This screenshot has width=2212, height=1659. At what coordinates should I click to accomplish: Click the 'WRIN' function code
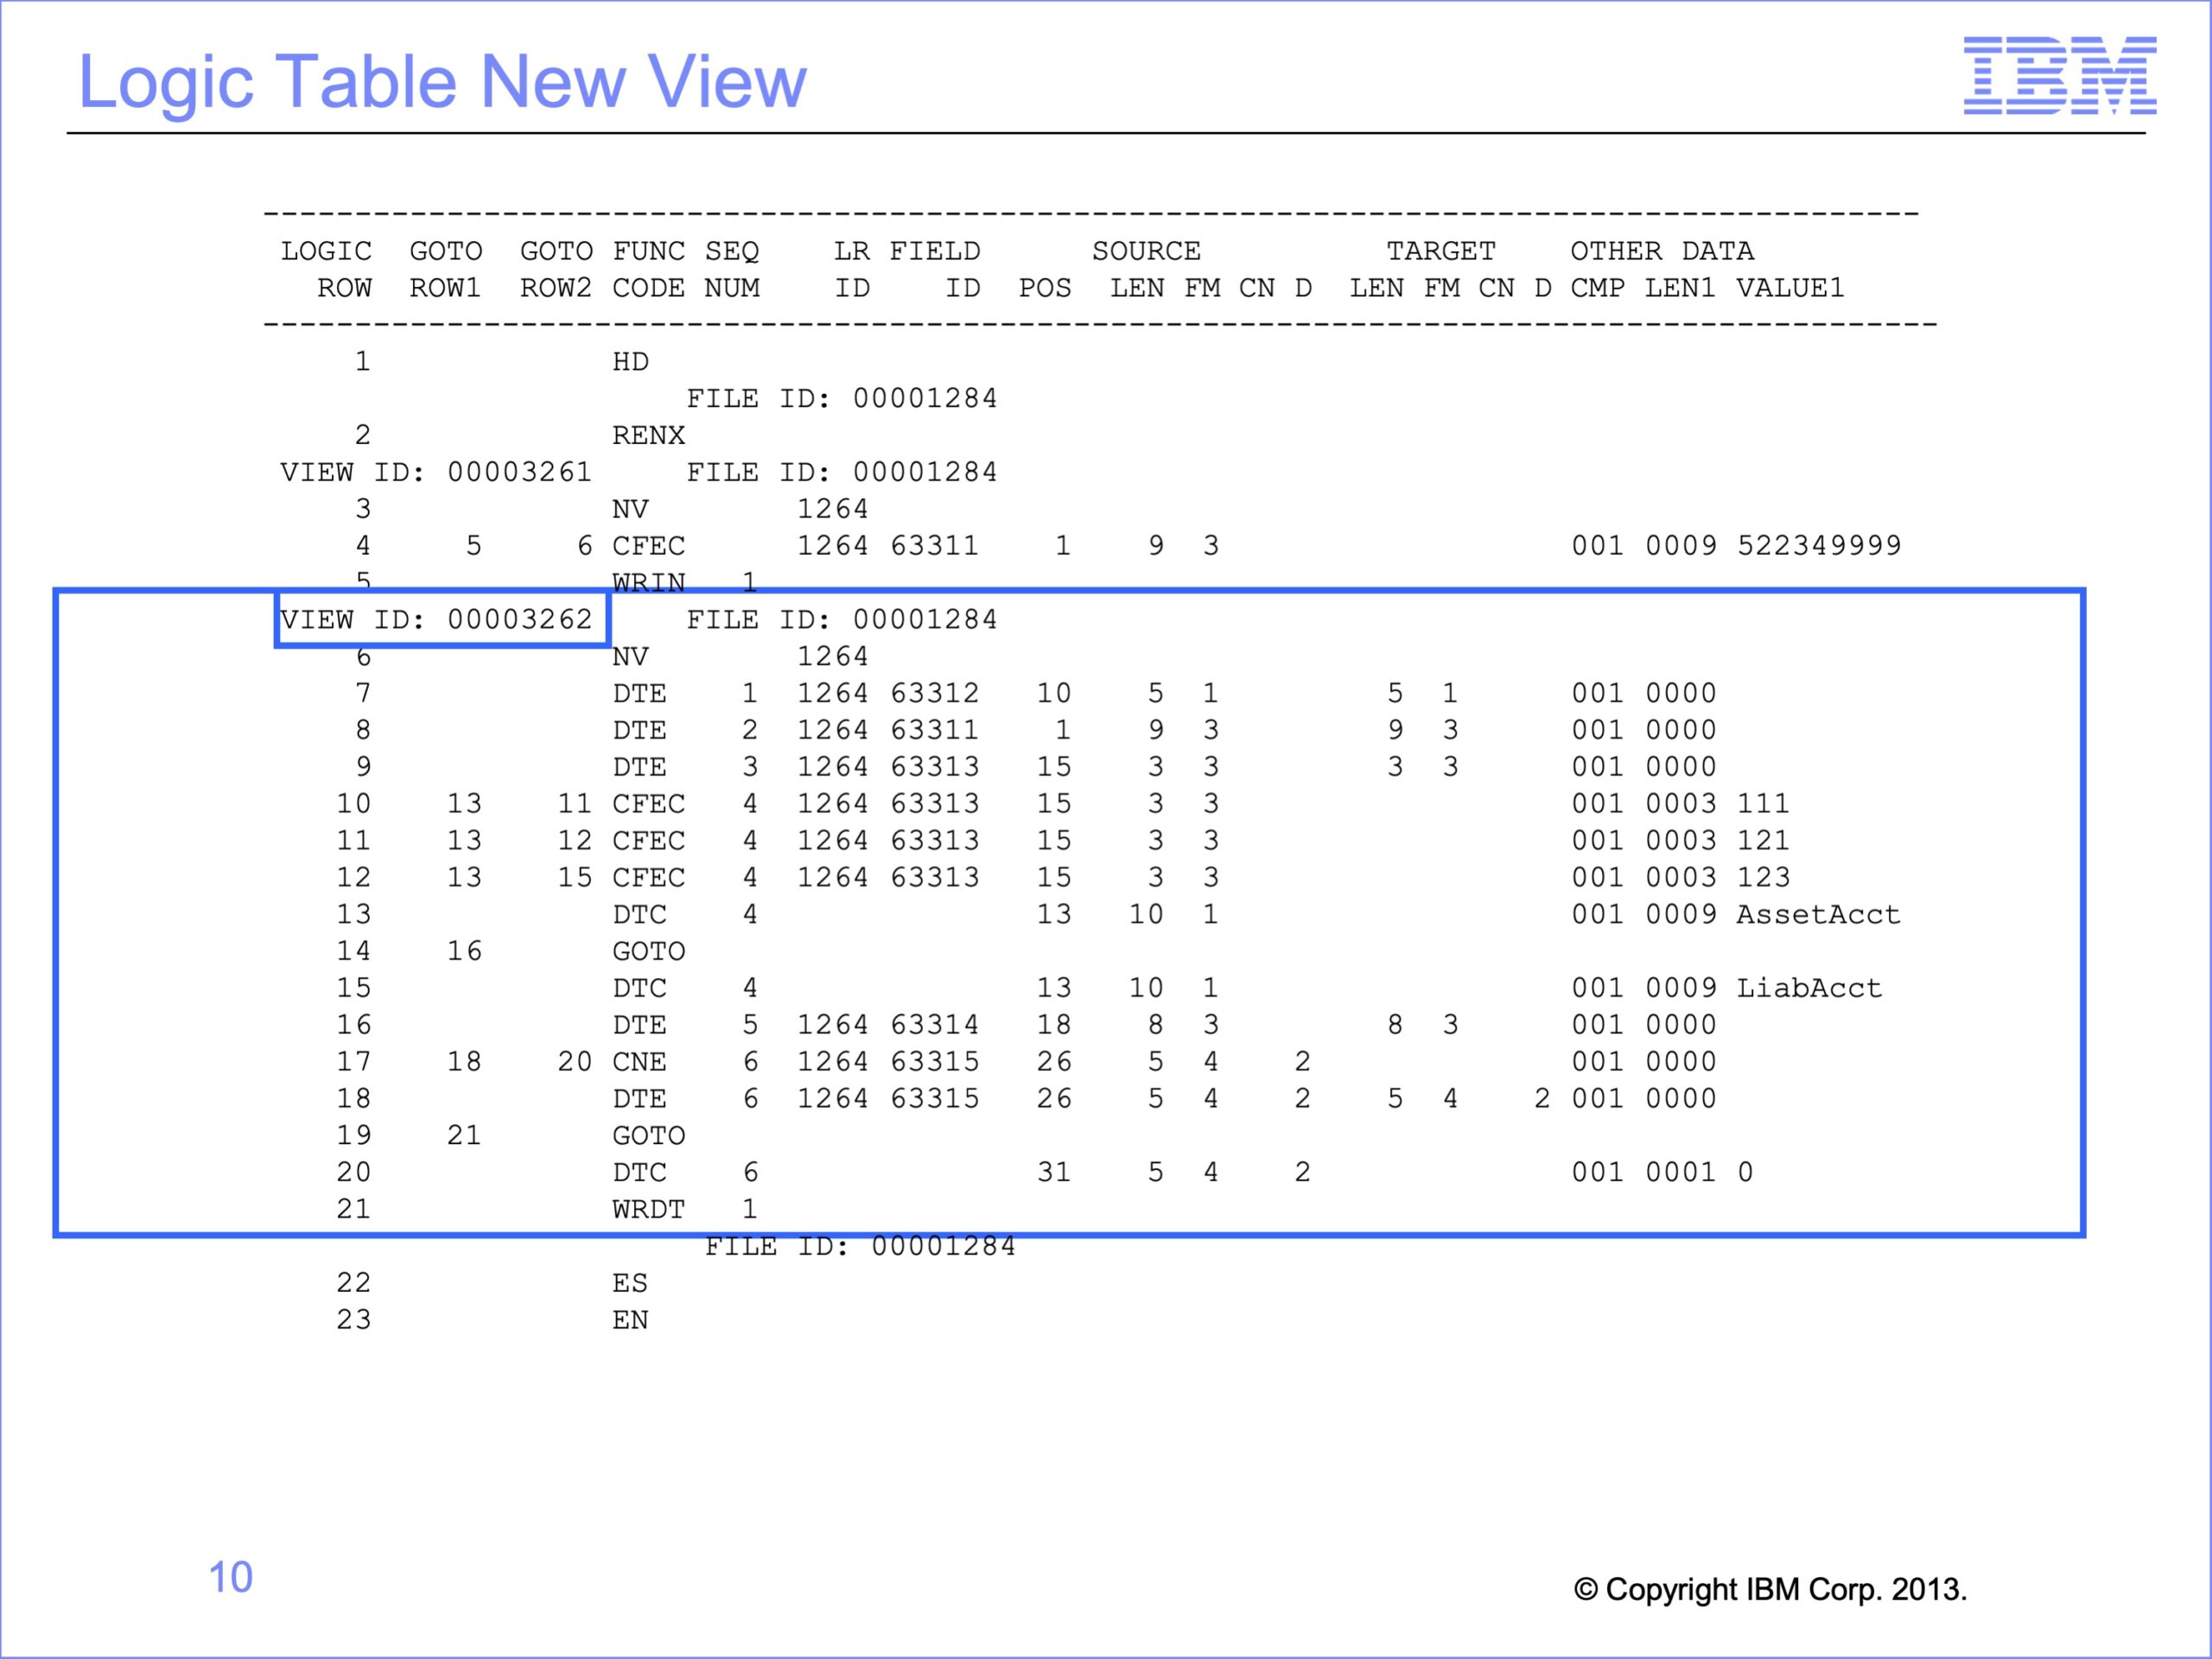(x=648, y=582)
